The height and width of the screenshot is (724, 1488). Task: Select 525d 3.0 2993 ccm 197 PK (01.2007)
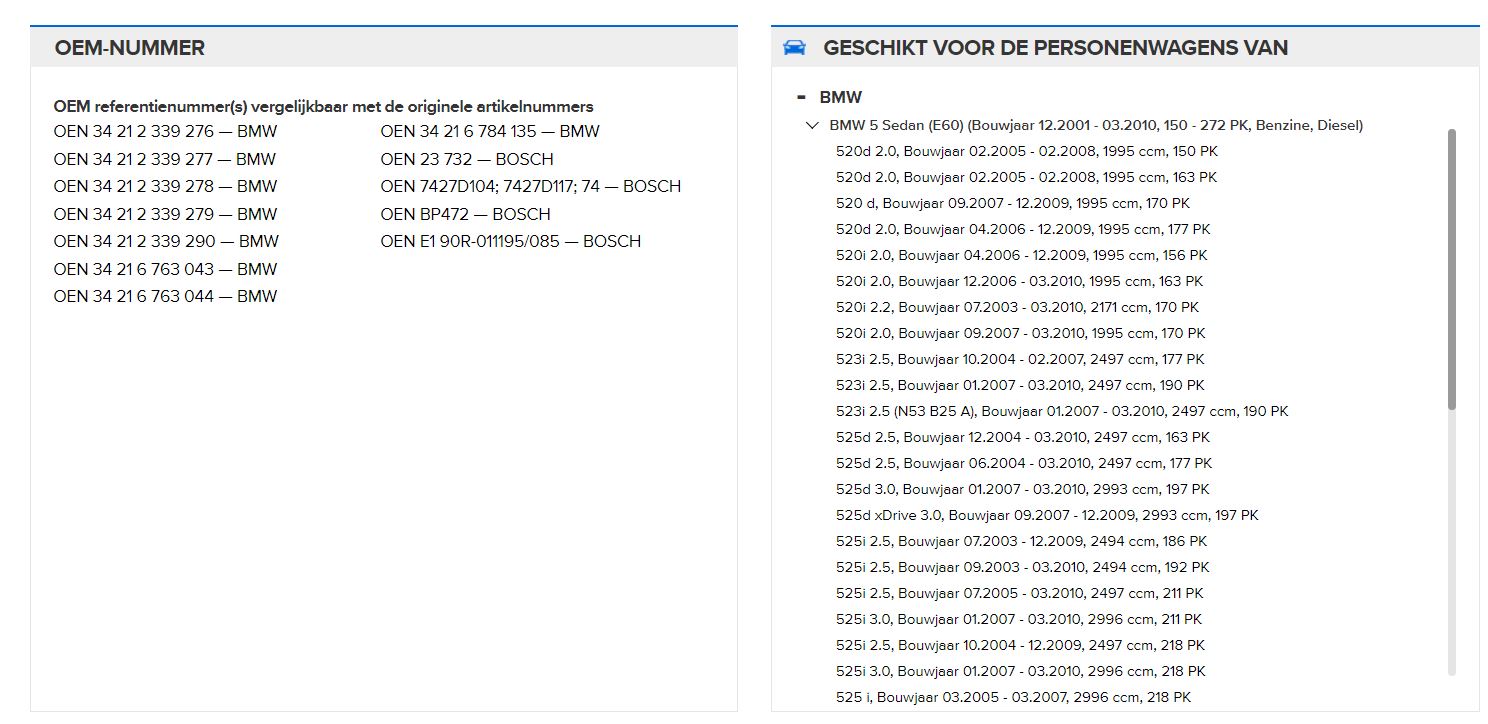(1023, 489)
